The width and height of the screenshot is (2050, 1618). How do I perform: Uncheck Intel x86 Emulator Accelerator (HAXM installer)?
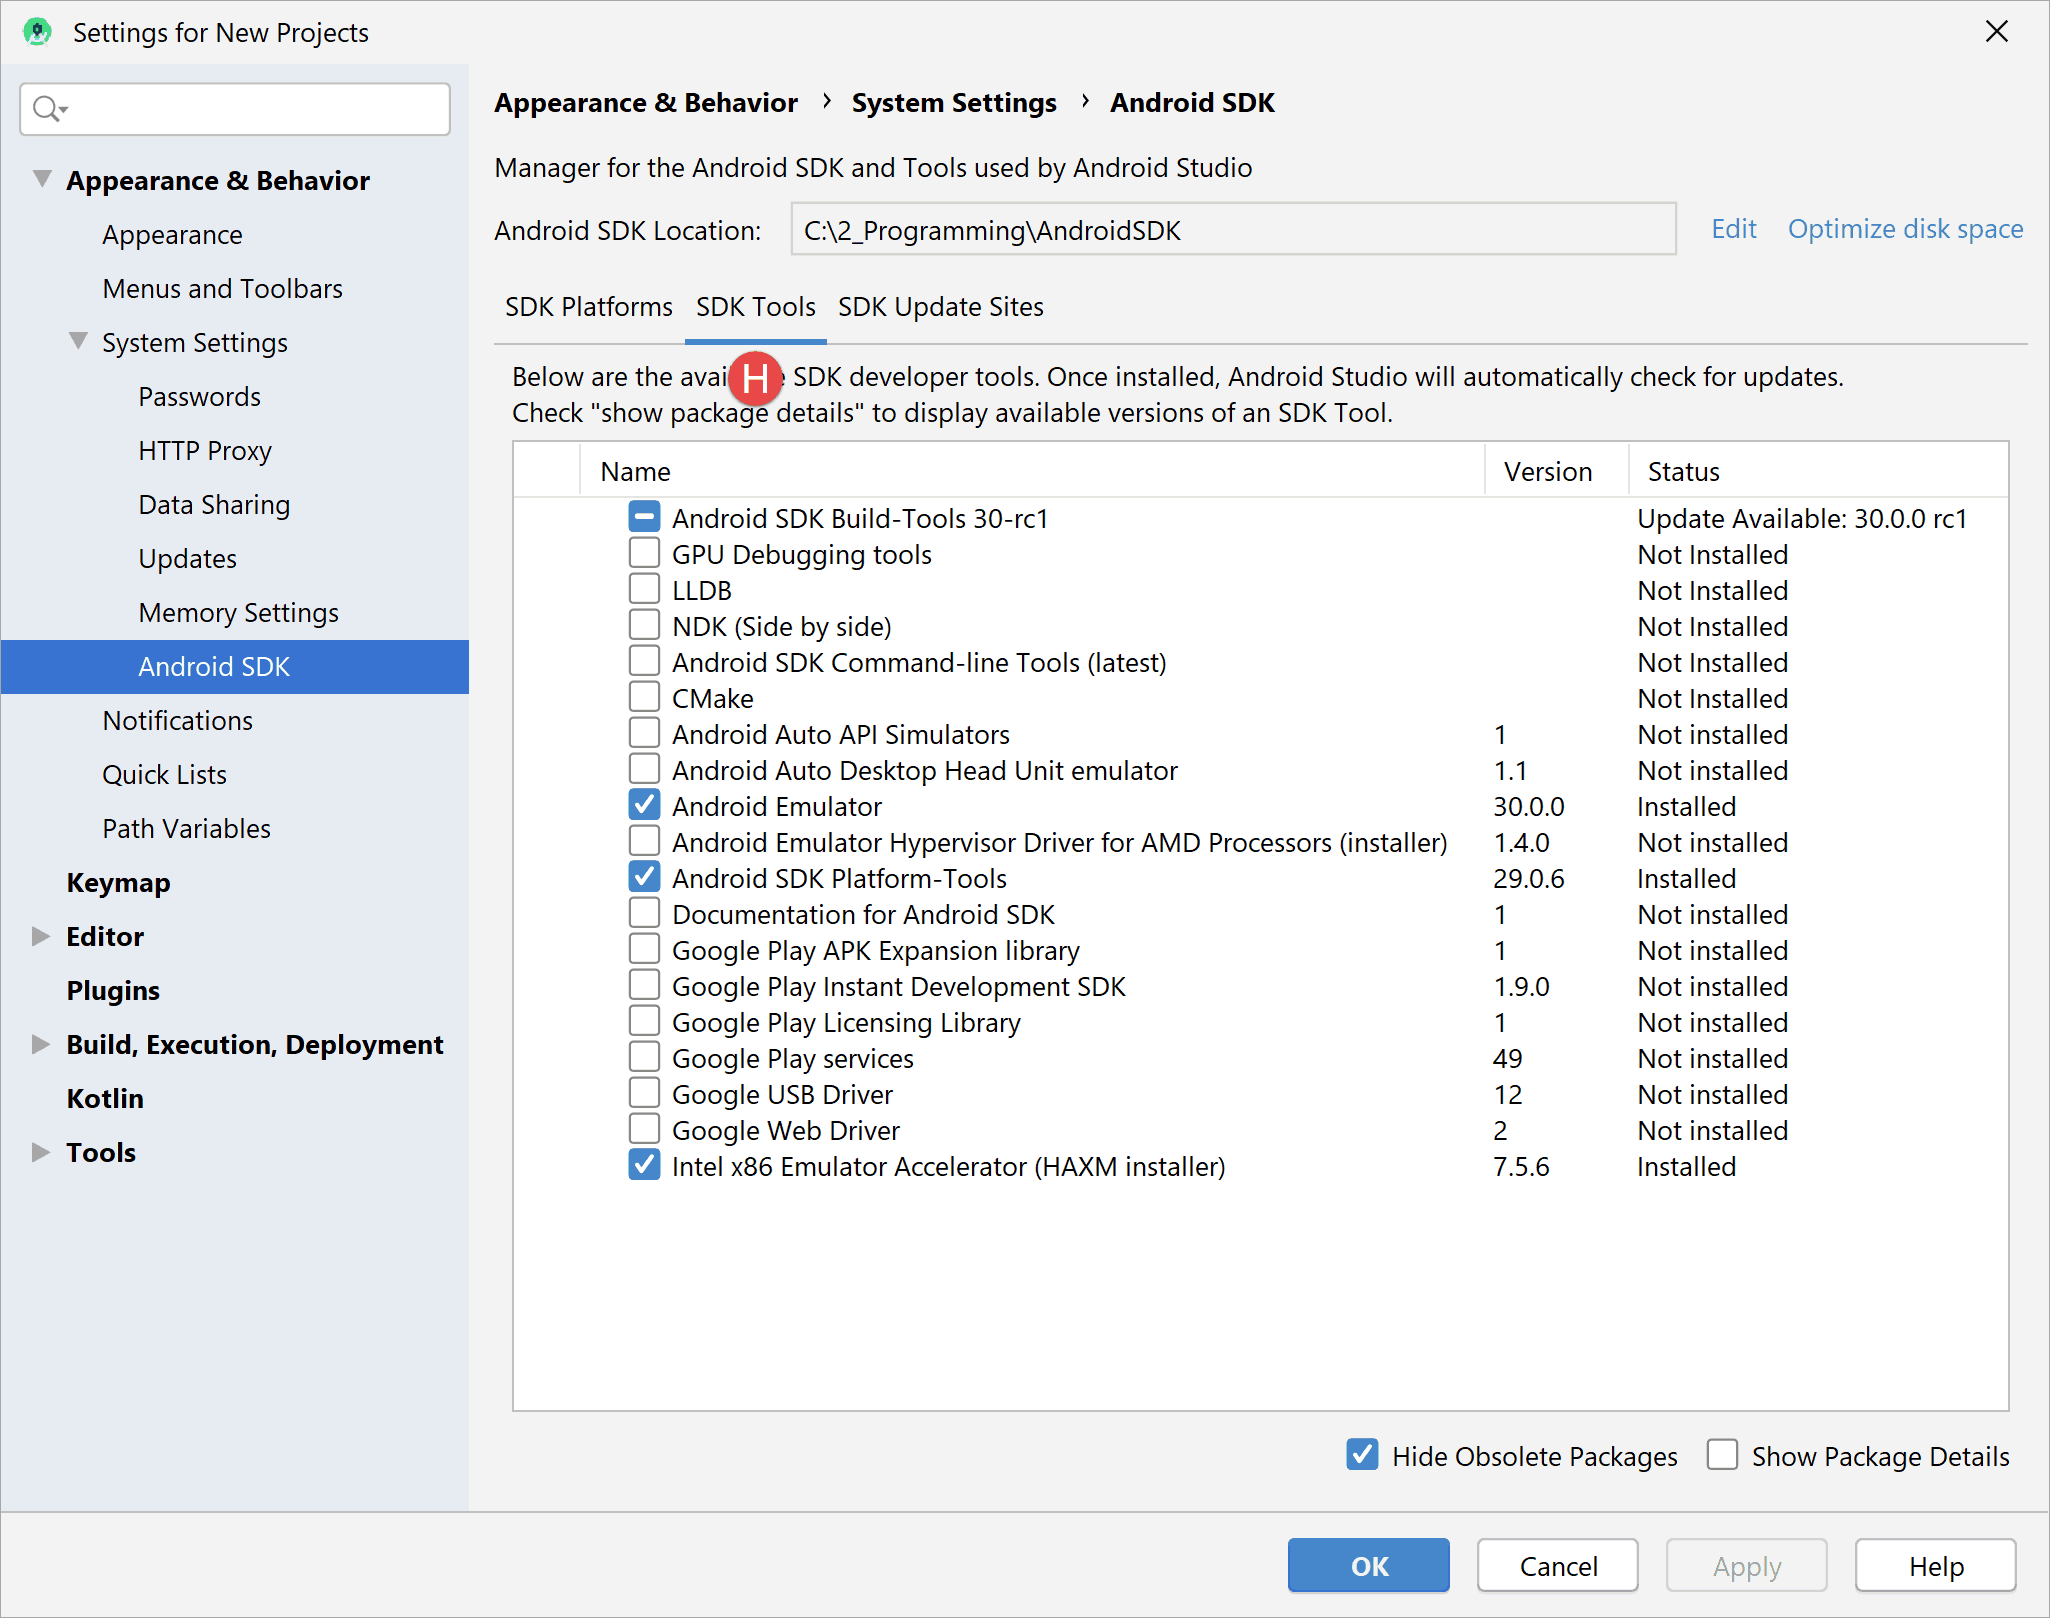(644, 1165)
